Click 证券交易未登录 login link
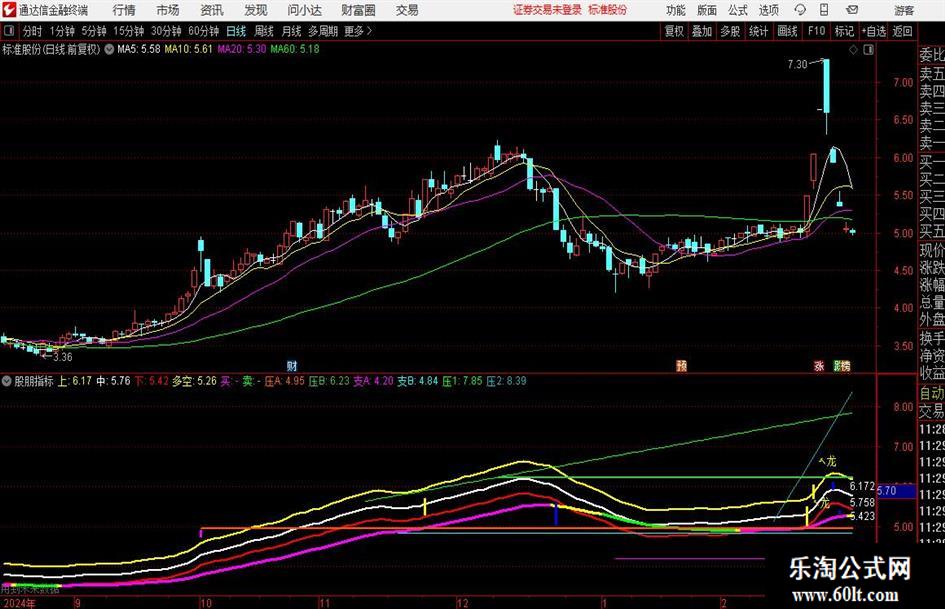 [547, 10]
